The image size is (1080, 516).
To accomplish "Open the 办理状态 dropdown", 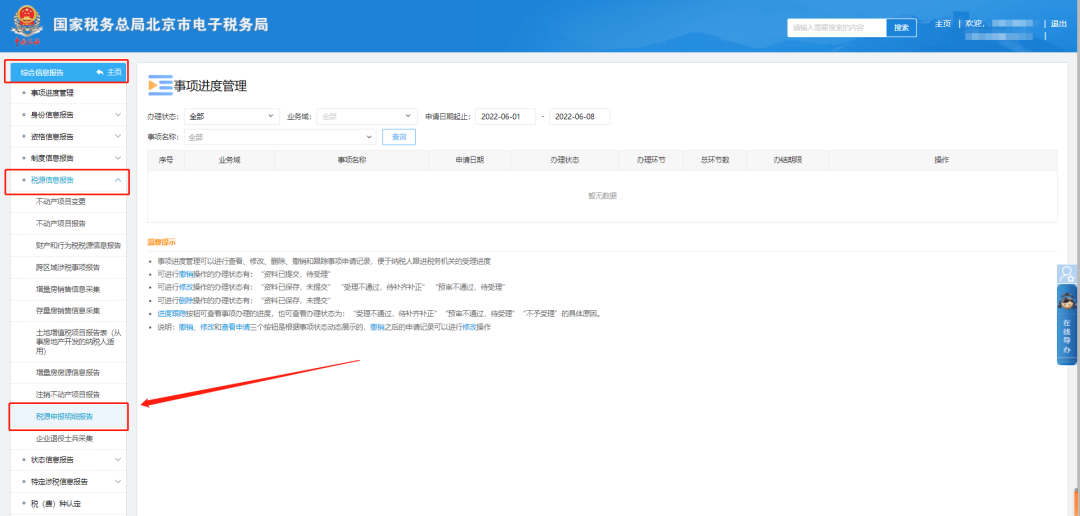I will pos(231,117).
